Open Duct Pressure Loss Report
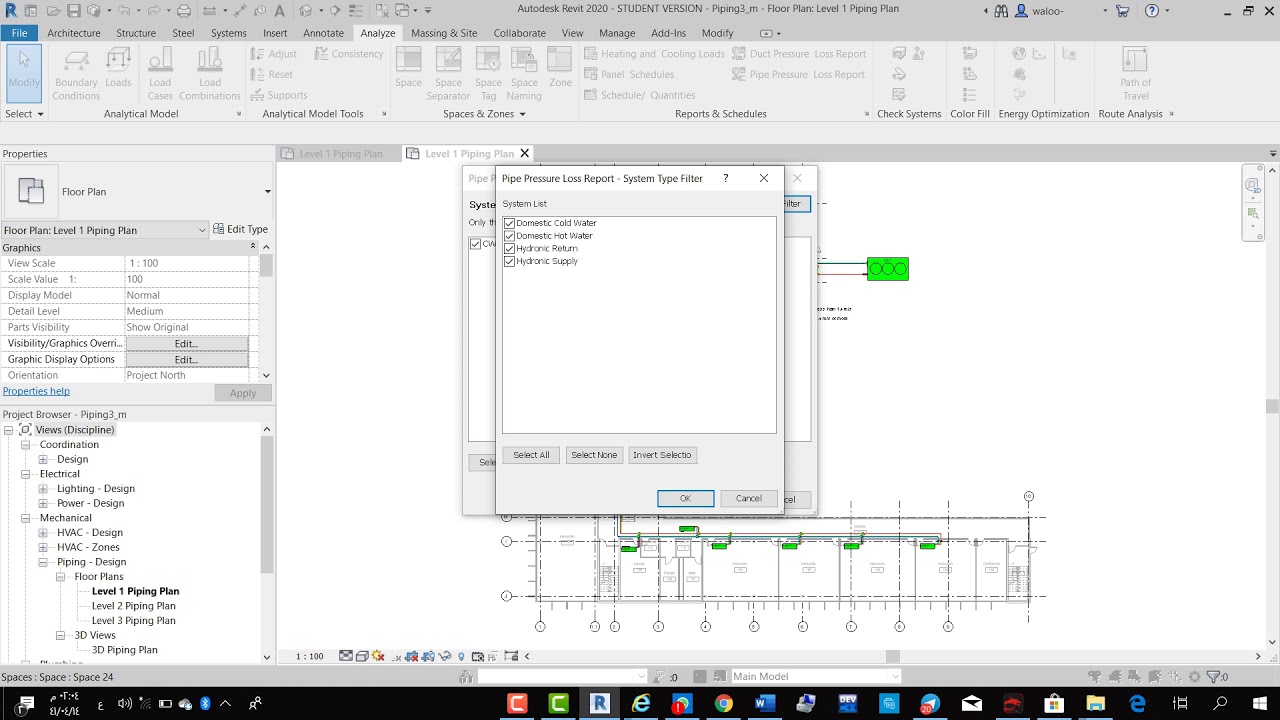Image resolution: width=1280 pixels, height=720 pixels. [x=799, y=54]
